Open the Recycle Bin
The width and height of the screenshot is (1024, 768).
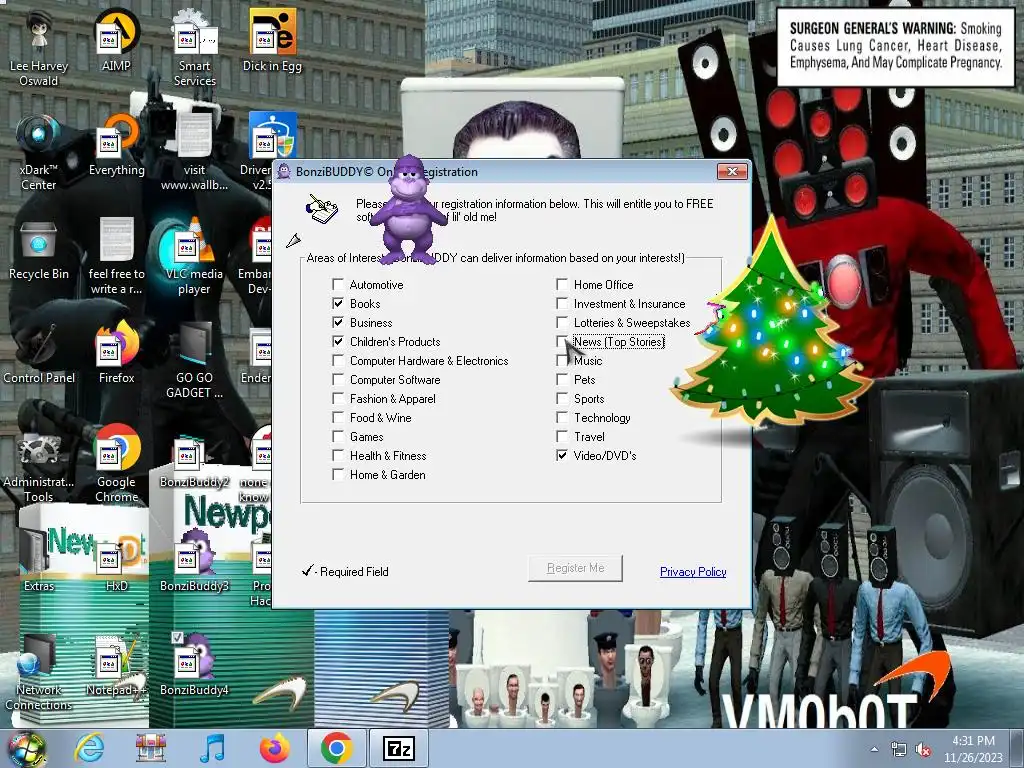coord(39,251)
